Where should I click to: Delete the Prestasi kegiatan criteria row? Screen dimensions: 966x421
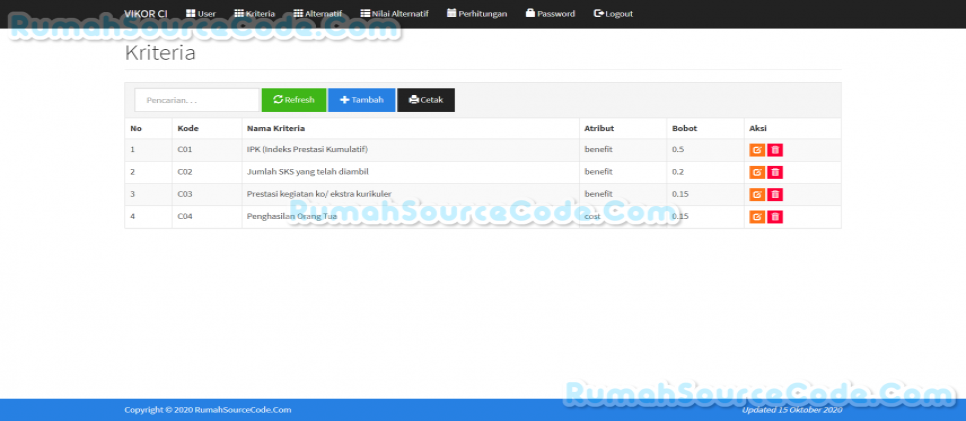(775, 194)
